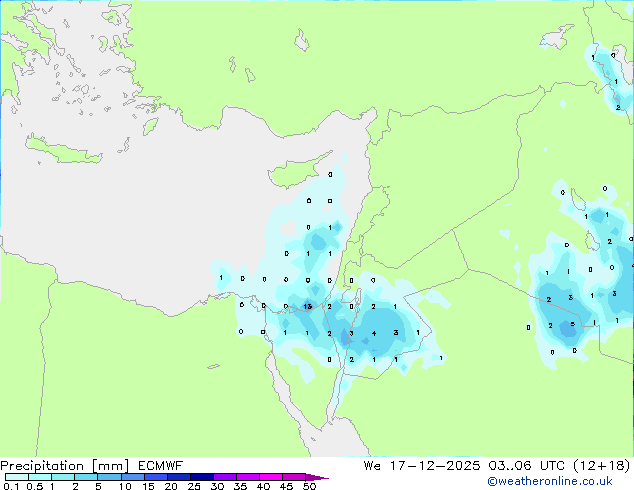This screenshot has width=634, height=490.
Task: Pick the lightest 0.1–0.5 mm legend swatch
Action: (17, 477)
